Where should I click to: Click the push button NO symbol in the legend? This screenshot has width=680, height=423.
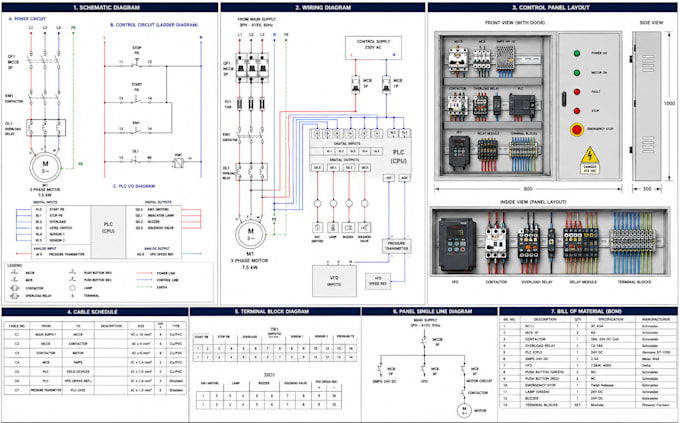click(x=72, y=272)
